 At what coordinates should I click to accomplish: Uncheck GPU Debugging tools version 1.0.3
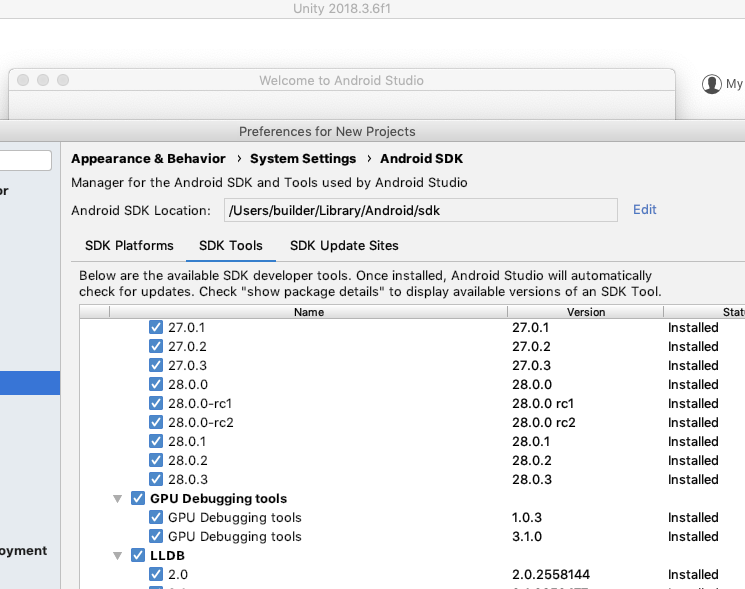coord(156,517)
